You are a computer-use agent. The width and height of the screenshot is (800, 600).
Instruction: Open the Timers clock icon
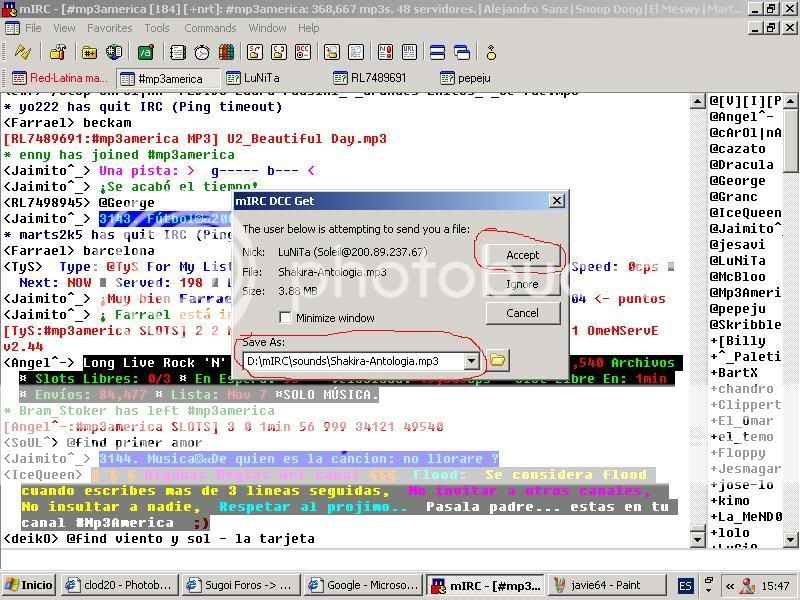click(202, 52)
